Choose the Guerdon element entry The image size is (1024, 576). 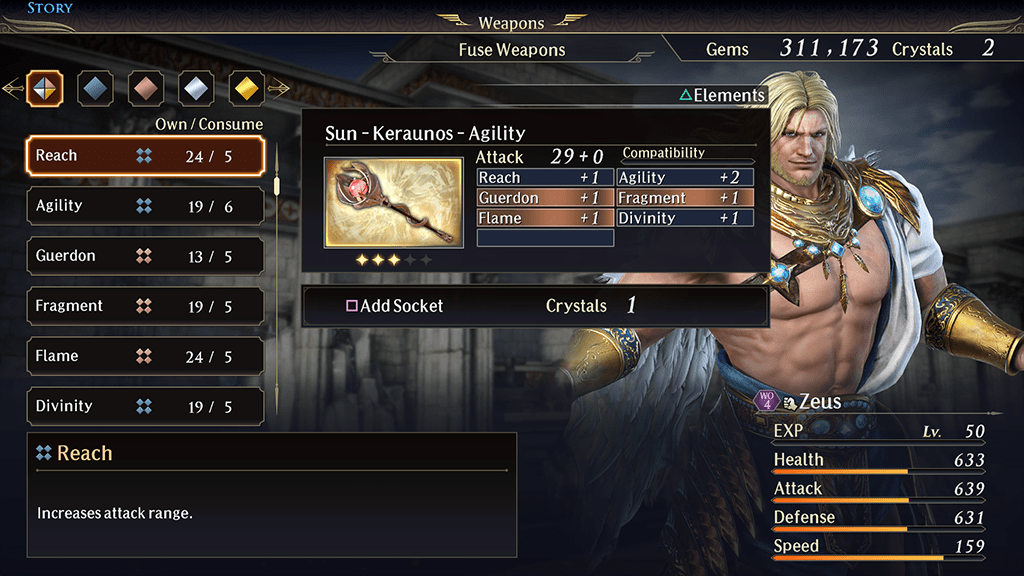click(x=145, y=256)
